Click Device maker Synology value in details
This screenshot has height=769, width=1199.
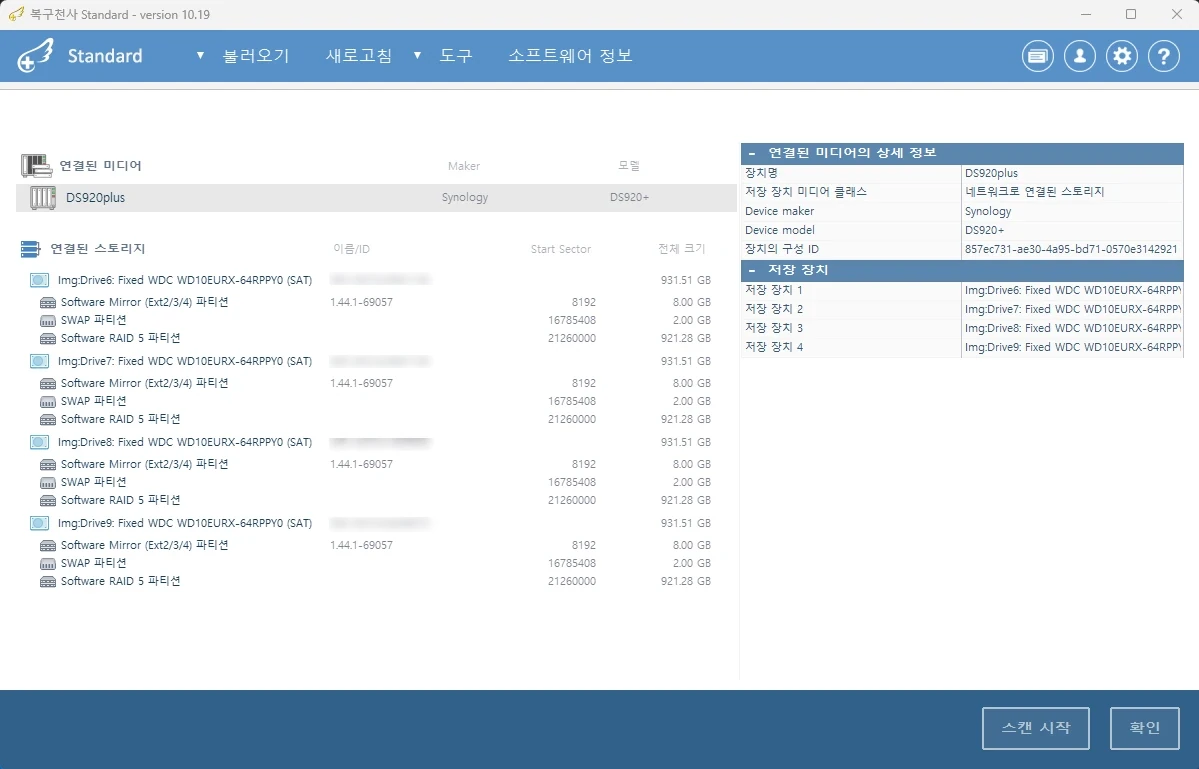(988, 211)
